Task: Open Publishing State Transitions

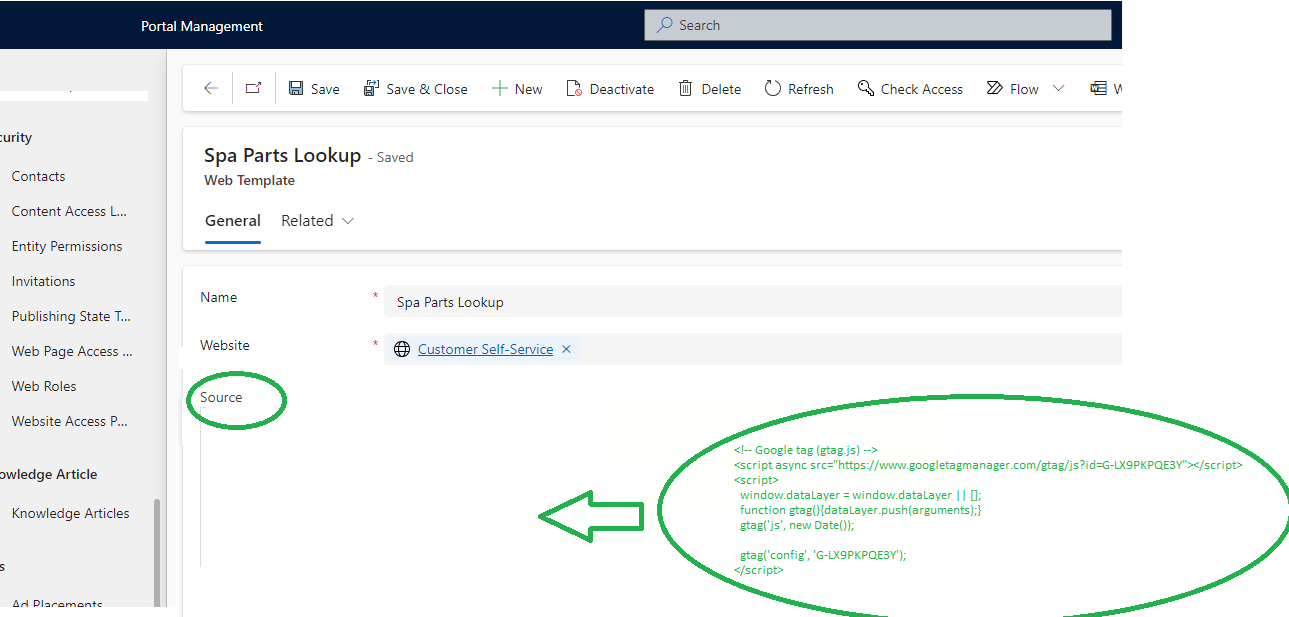Action: (71, 316)
